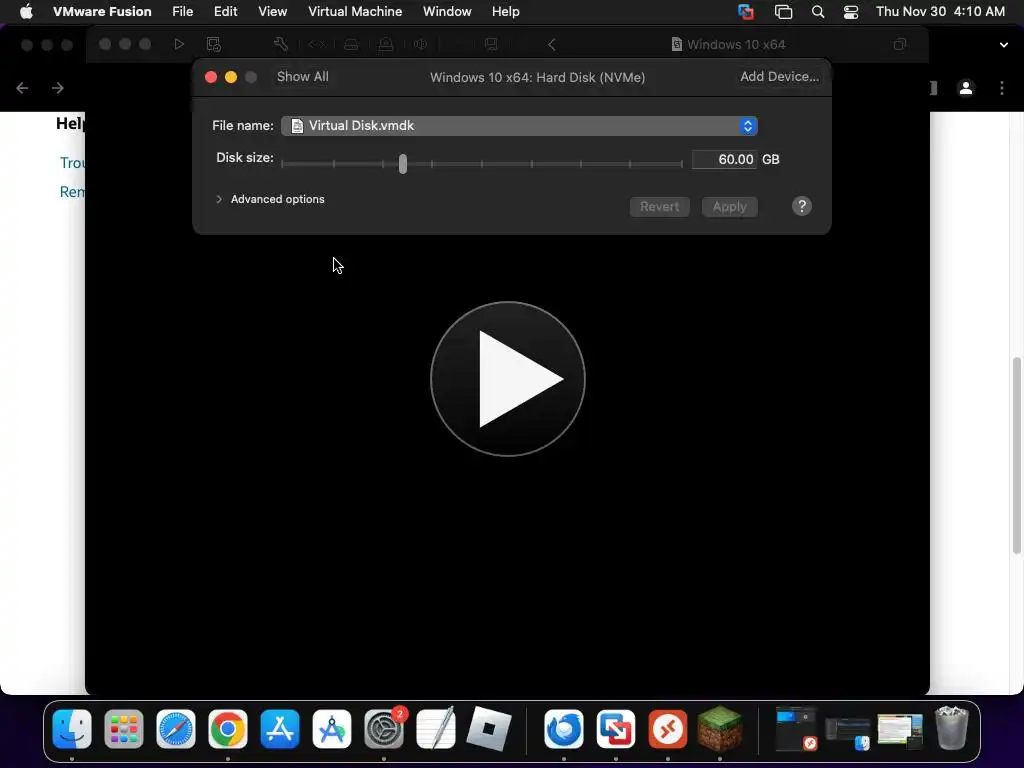Click the floppy save icon in toolbar

(x=491, y=44)
